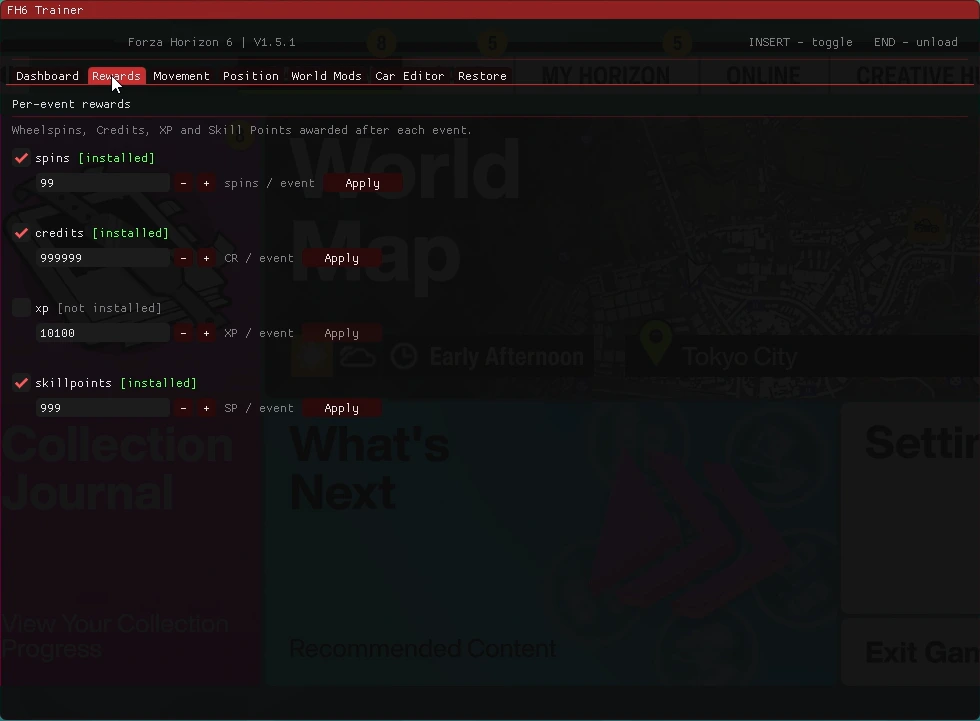Focus the skillpoints field showing 999

[x=102, y=408]
